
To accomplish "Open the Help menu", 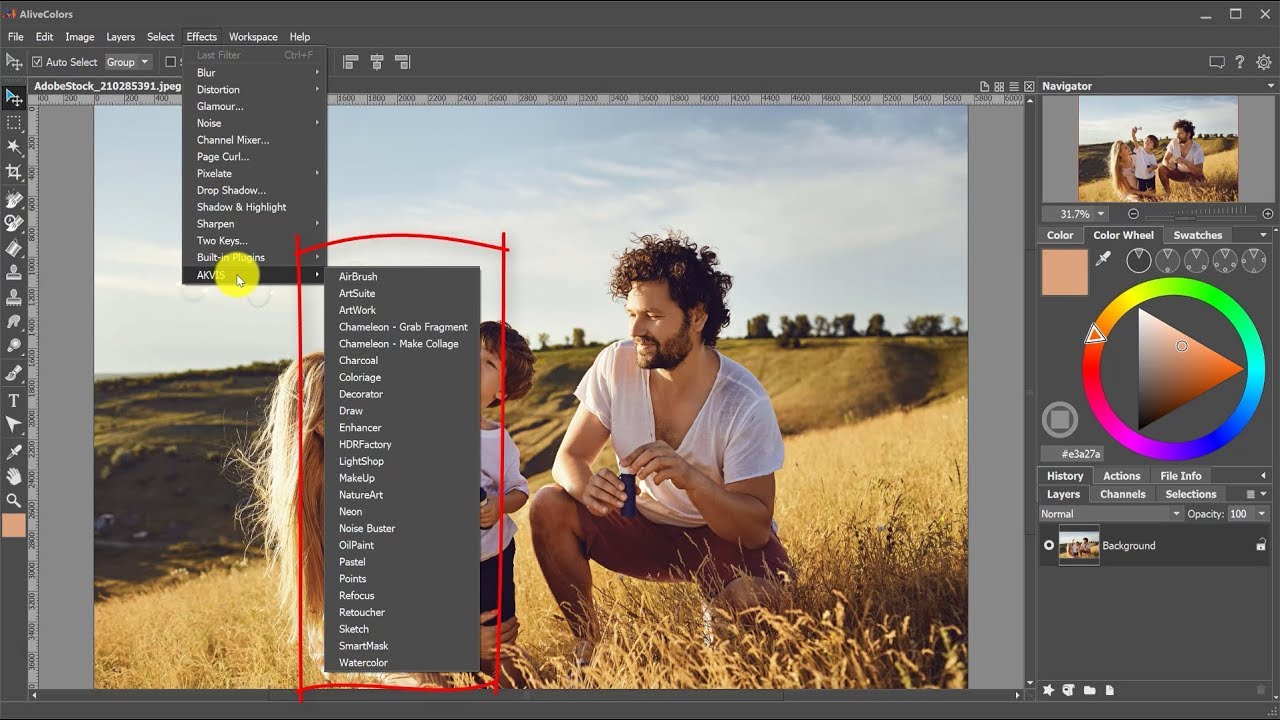I will tap(300, 37).
